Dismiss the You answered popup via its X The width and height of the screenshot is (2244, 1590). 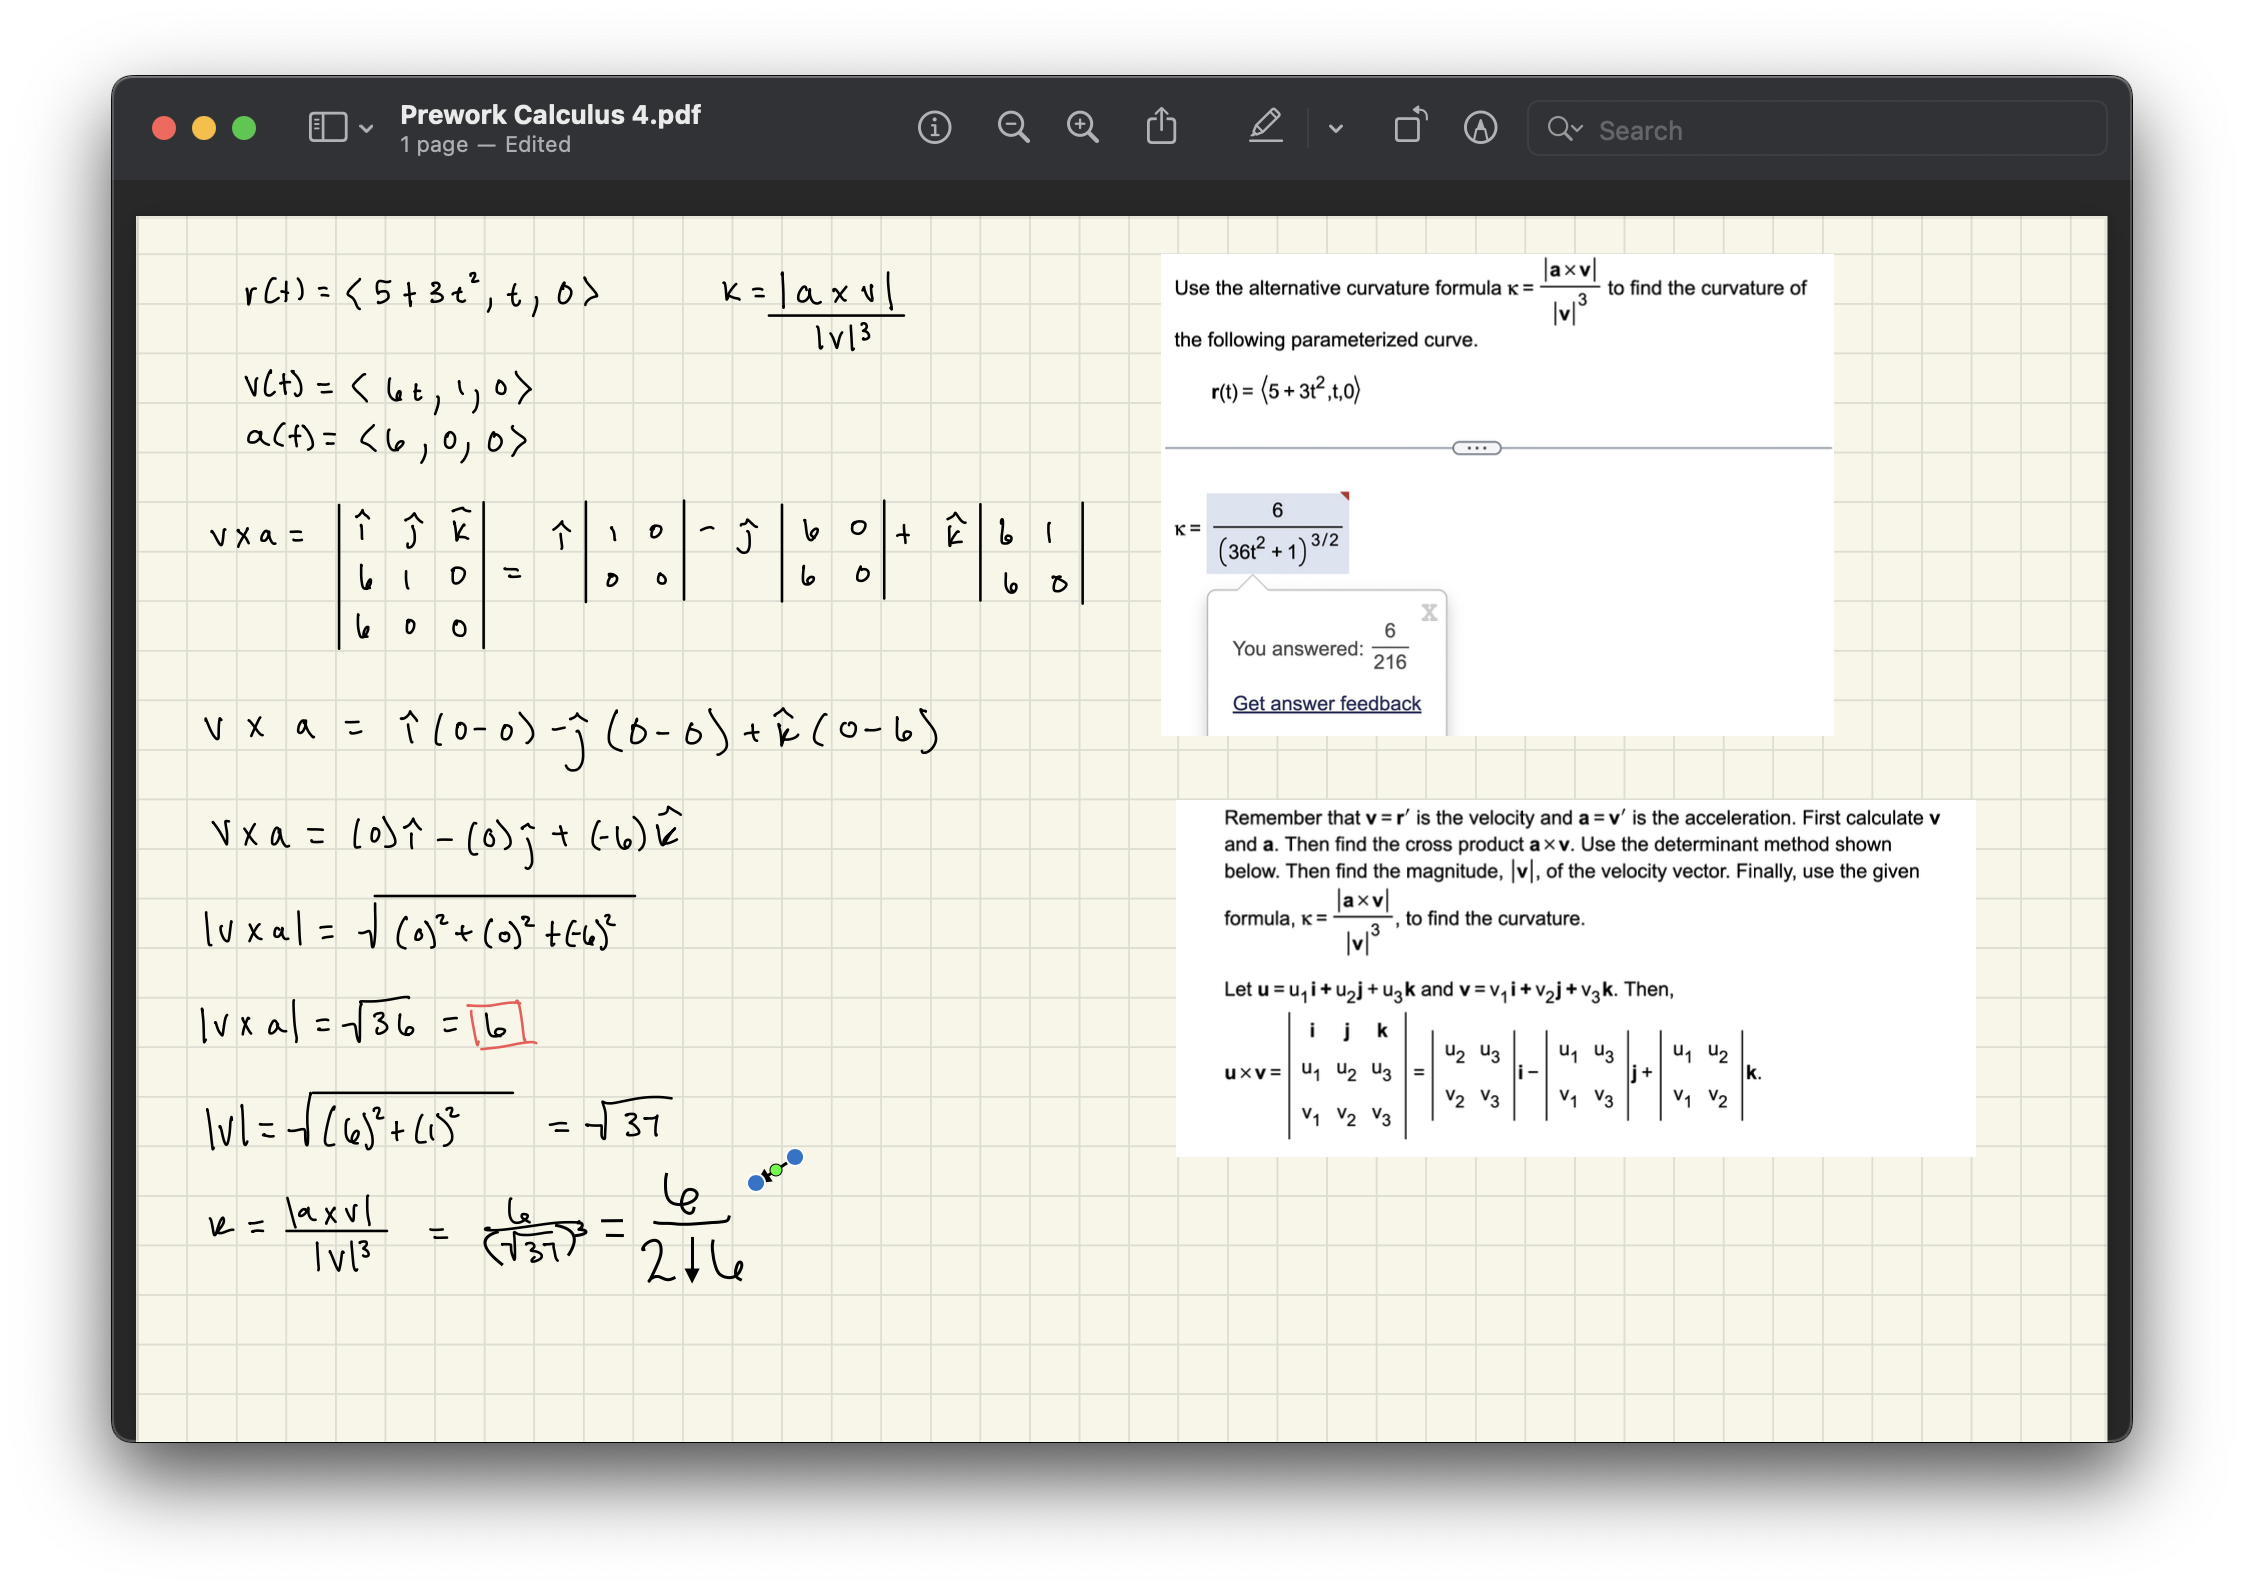pyautogui.click(x=1428, y=612)
